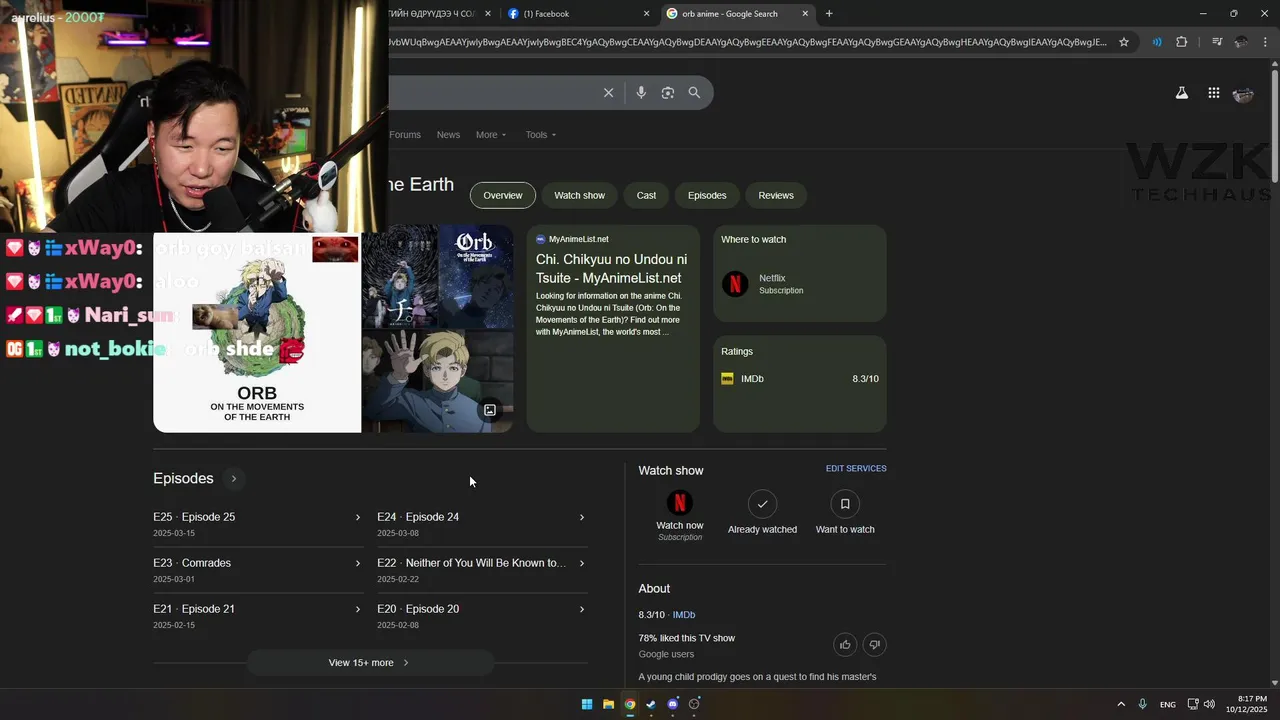Image resolution: width=1280 pixels, height=720 pixels.
Task: Click the Netflix logo under Where to watch
Action: (735, 284)
